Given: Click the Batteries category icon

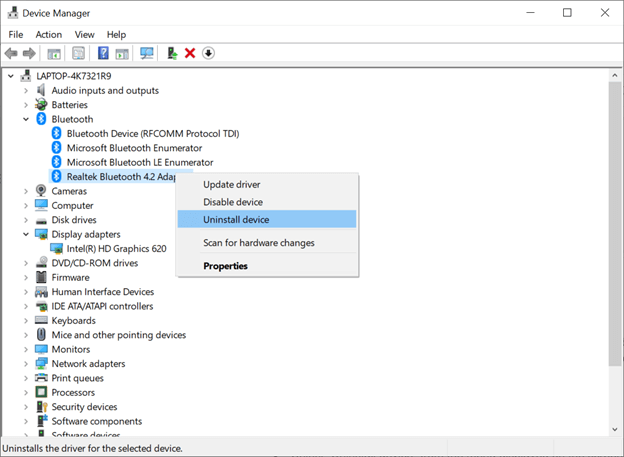Looking at the screenshot, I should click(x=41, y=105).
